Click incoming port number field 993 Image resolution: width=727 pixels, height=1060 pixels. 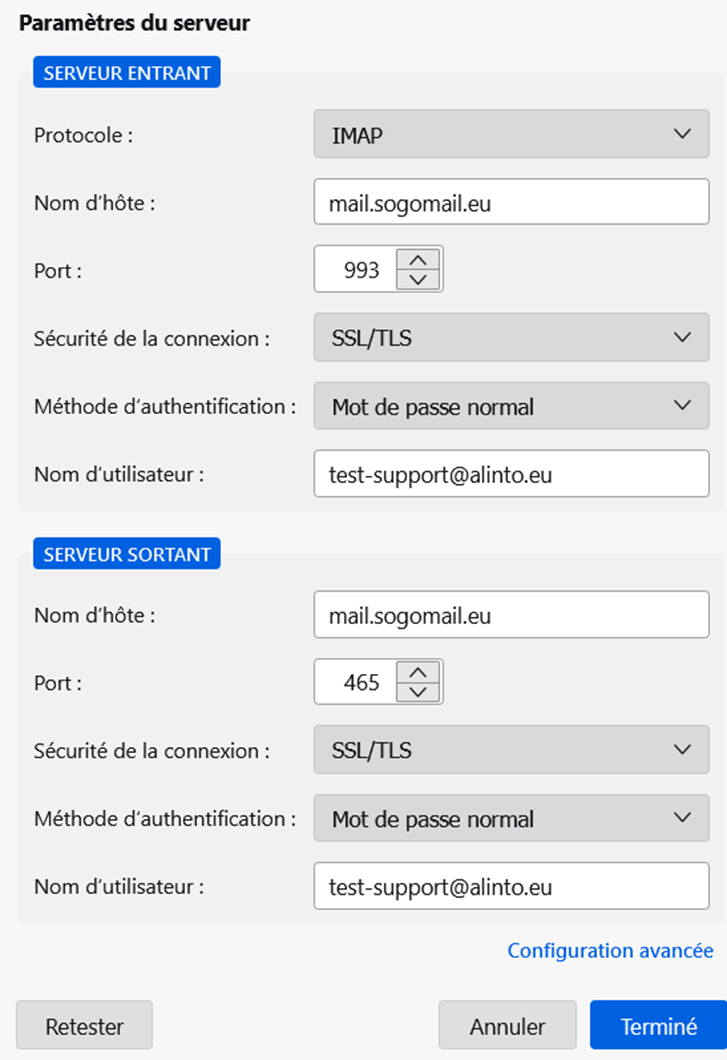click(x=356, y=270)
